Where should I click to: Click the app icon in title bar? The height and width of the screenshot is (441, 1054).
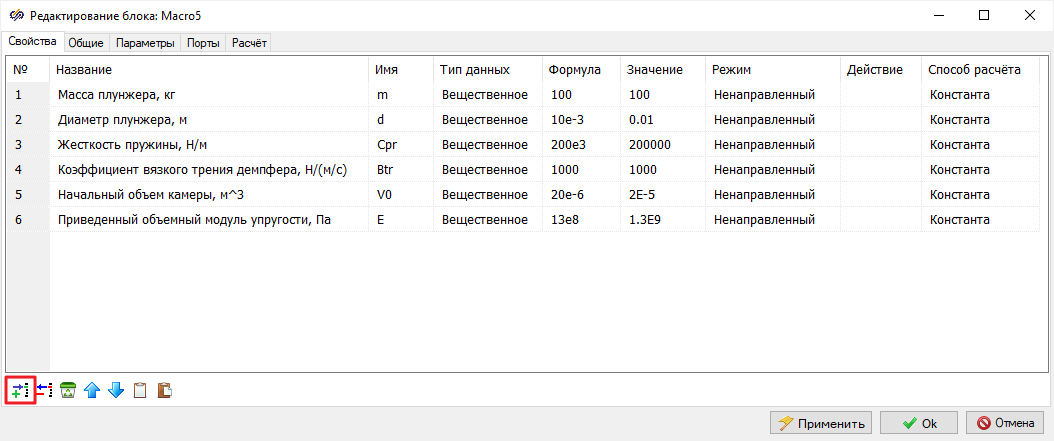click(x=15, y=16)
